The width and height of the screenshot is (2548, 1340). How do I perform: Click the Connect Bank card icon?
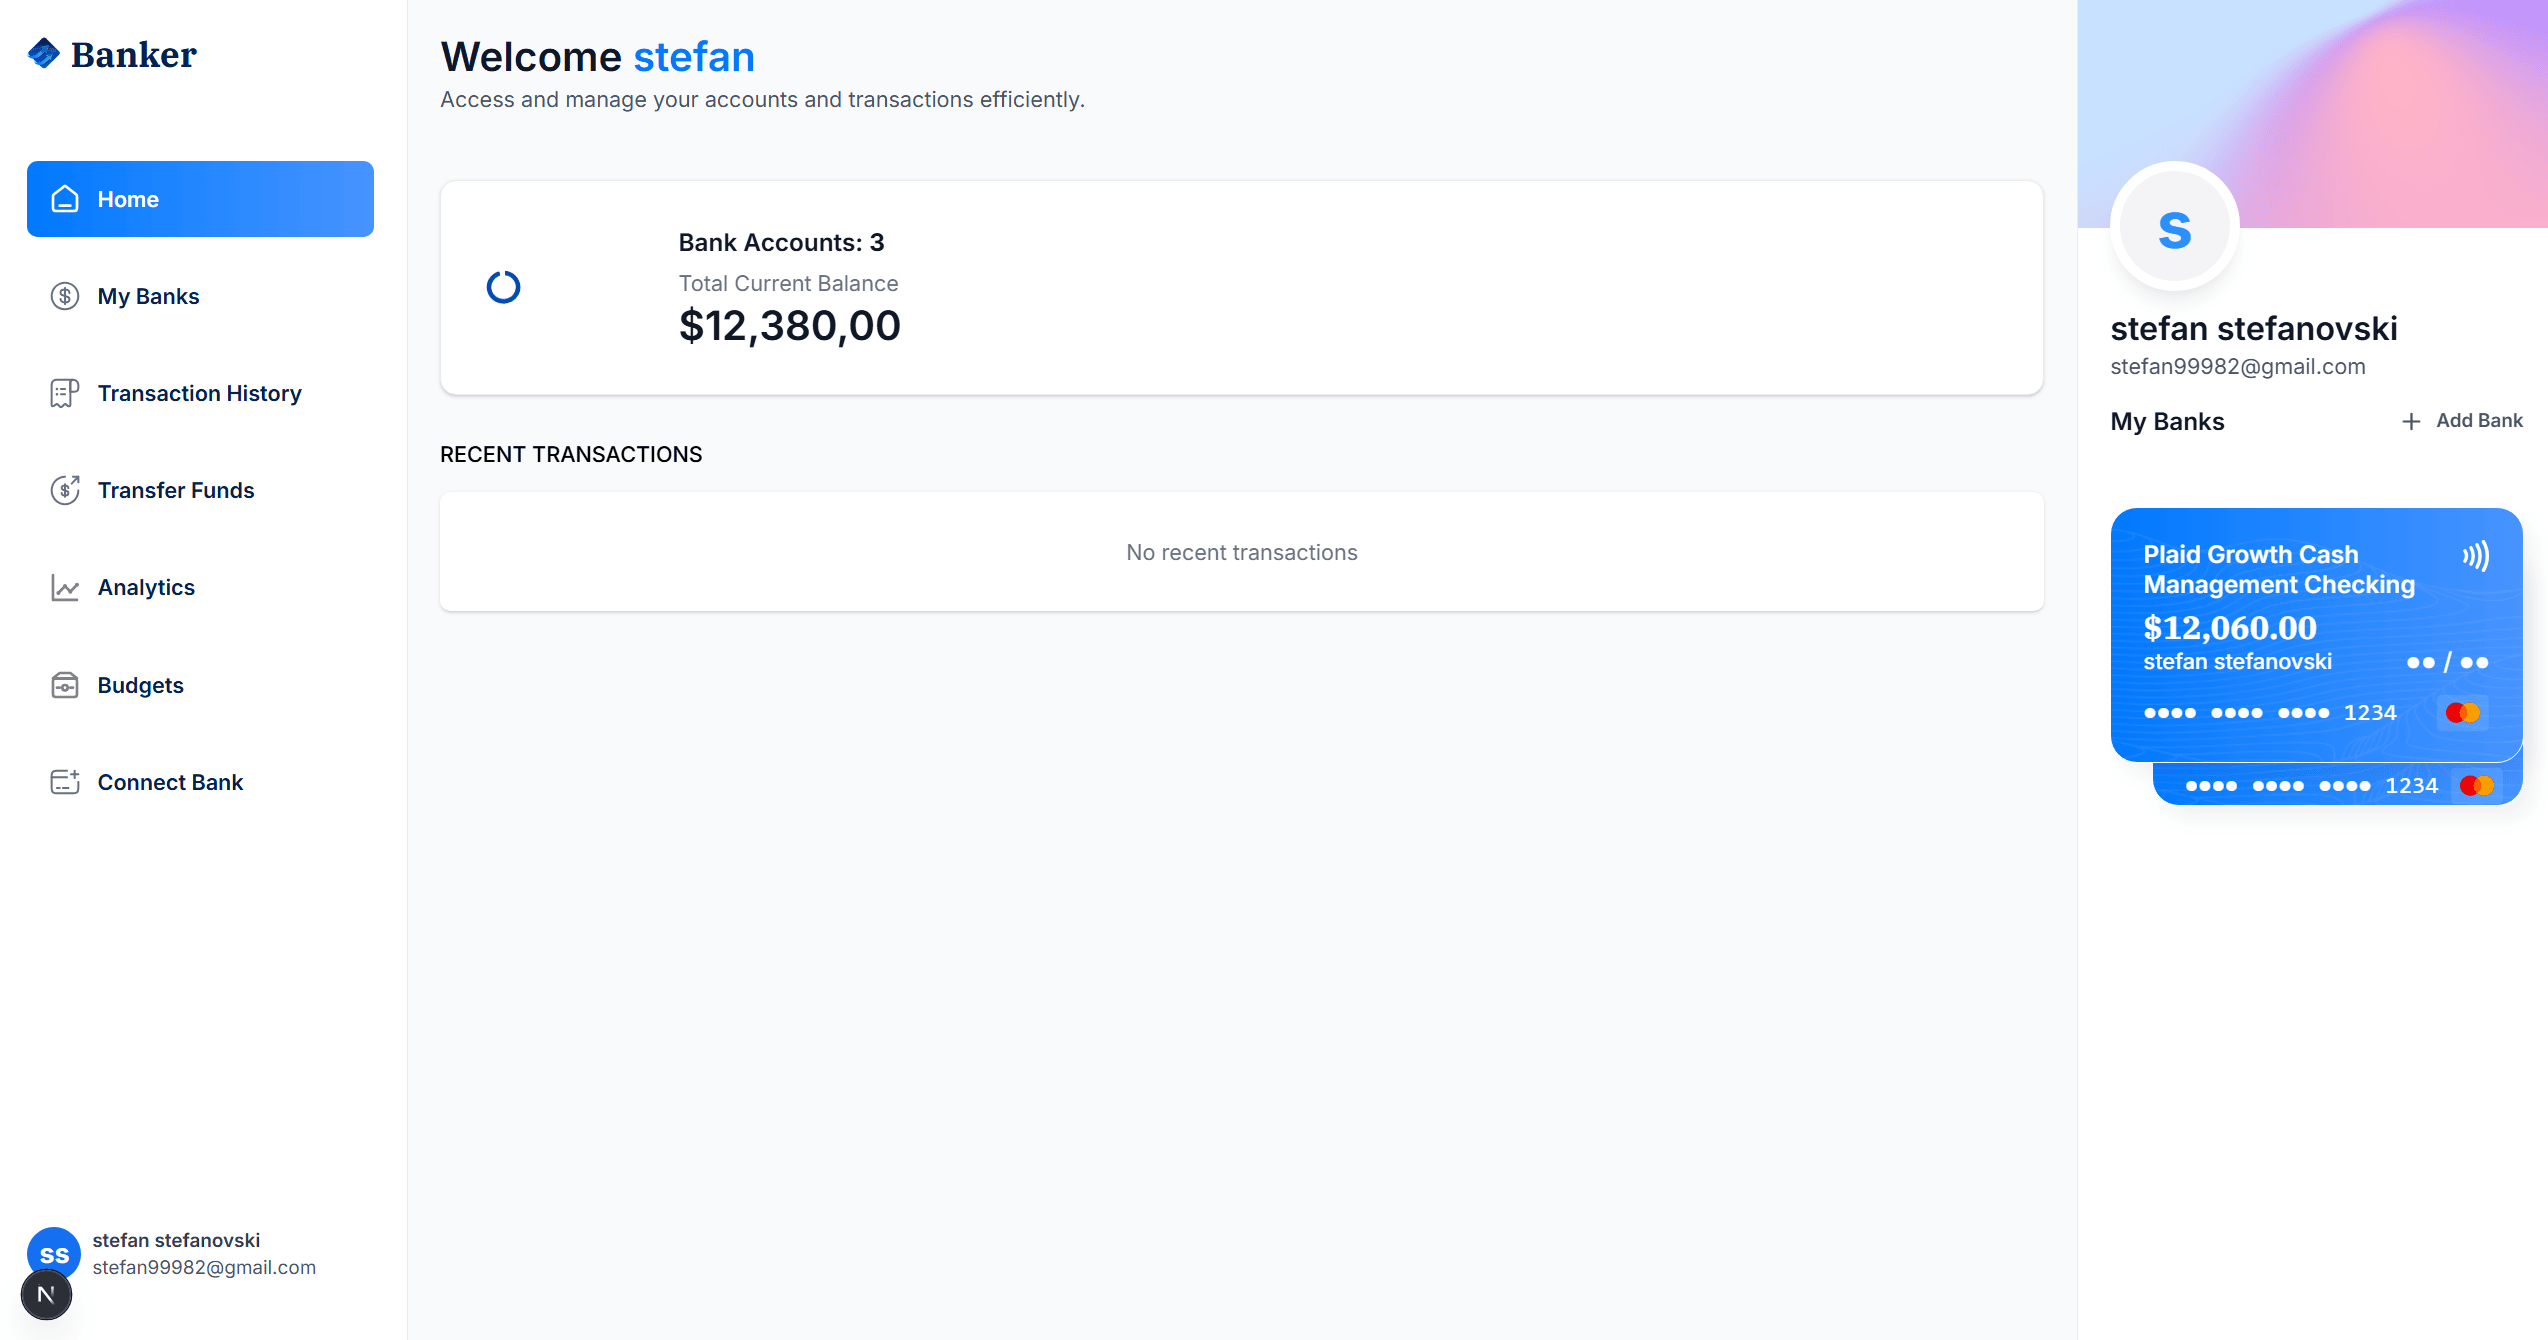pyautogui.click(x=65, y=782)
